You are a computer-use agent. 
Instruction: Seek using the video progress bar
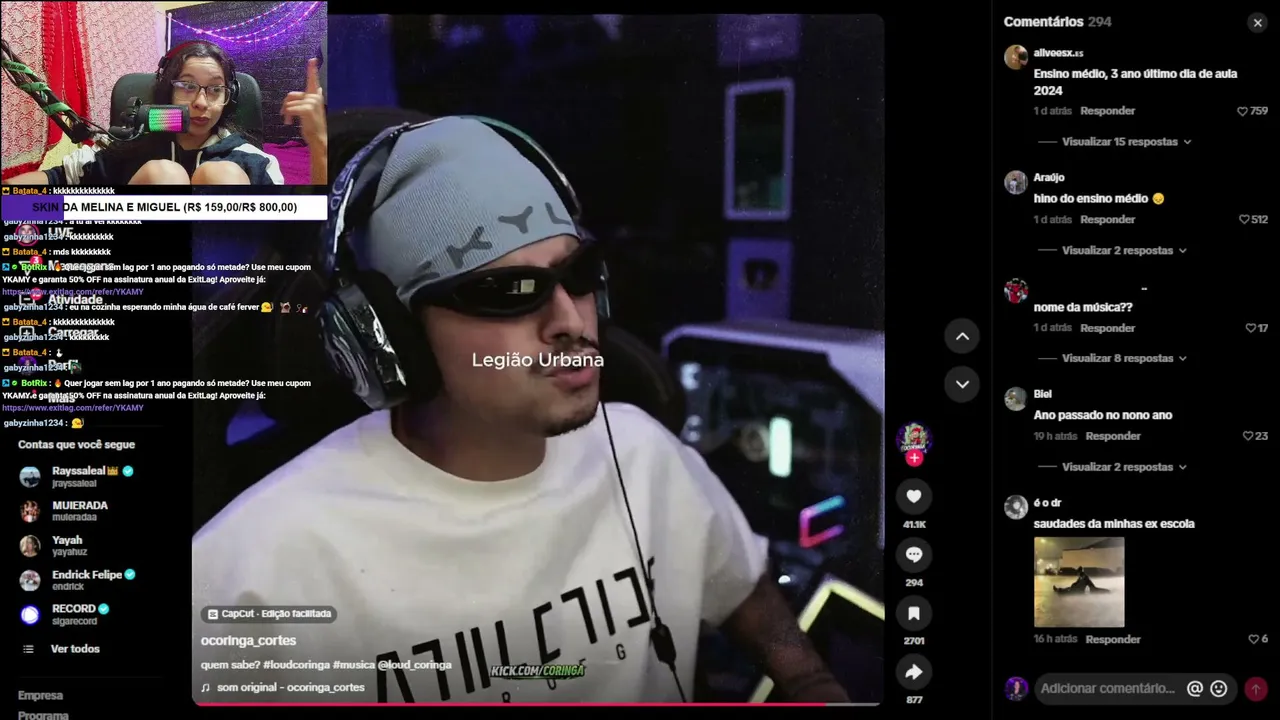pos(537,704)
